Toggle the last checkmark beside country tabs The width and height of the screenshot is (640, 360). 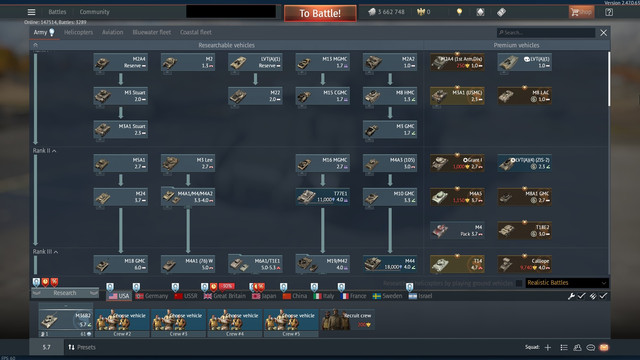click(603, 296)
